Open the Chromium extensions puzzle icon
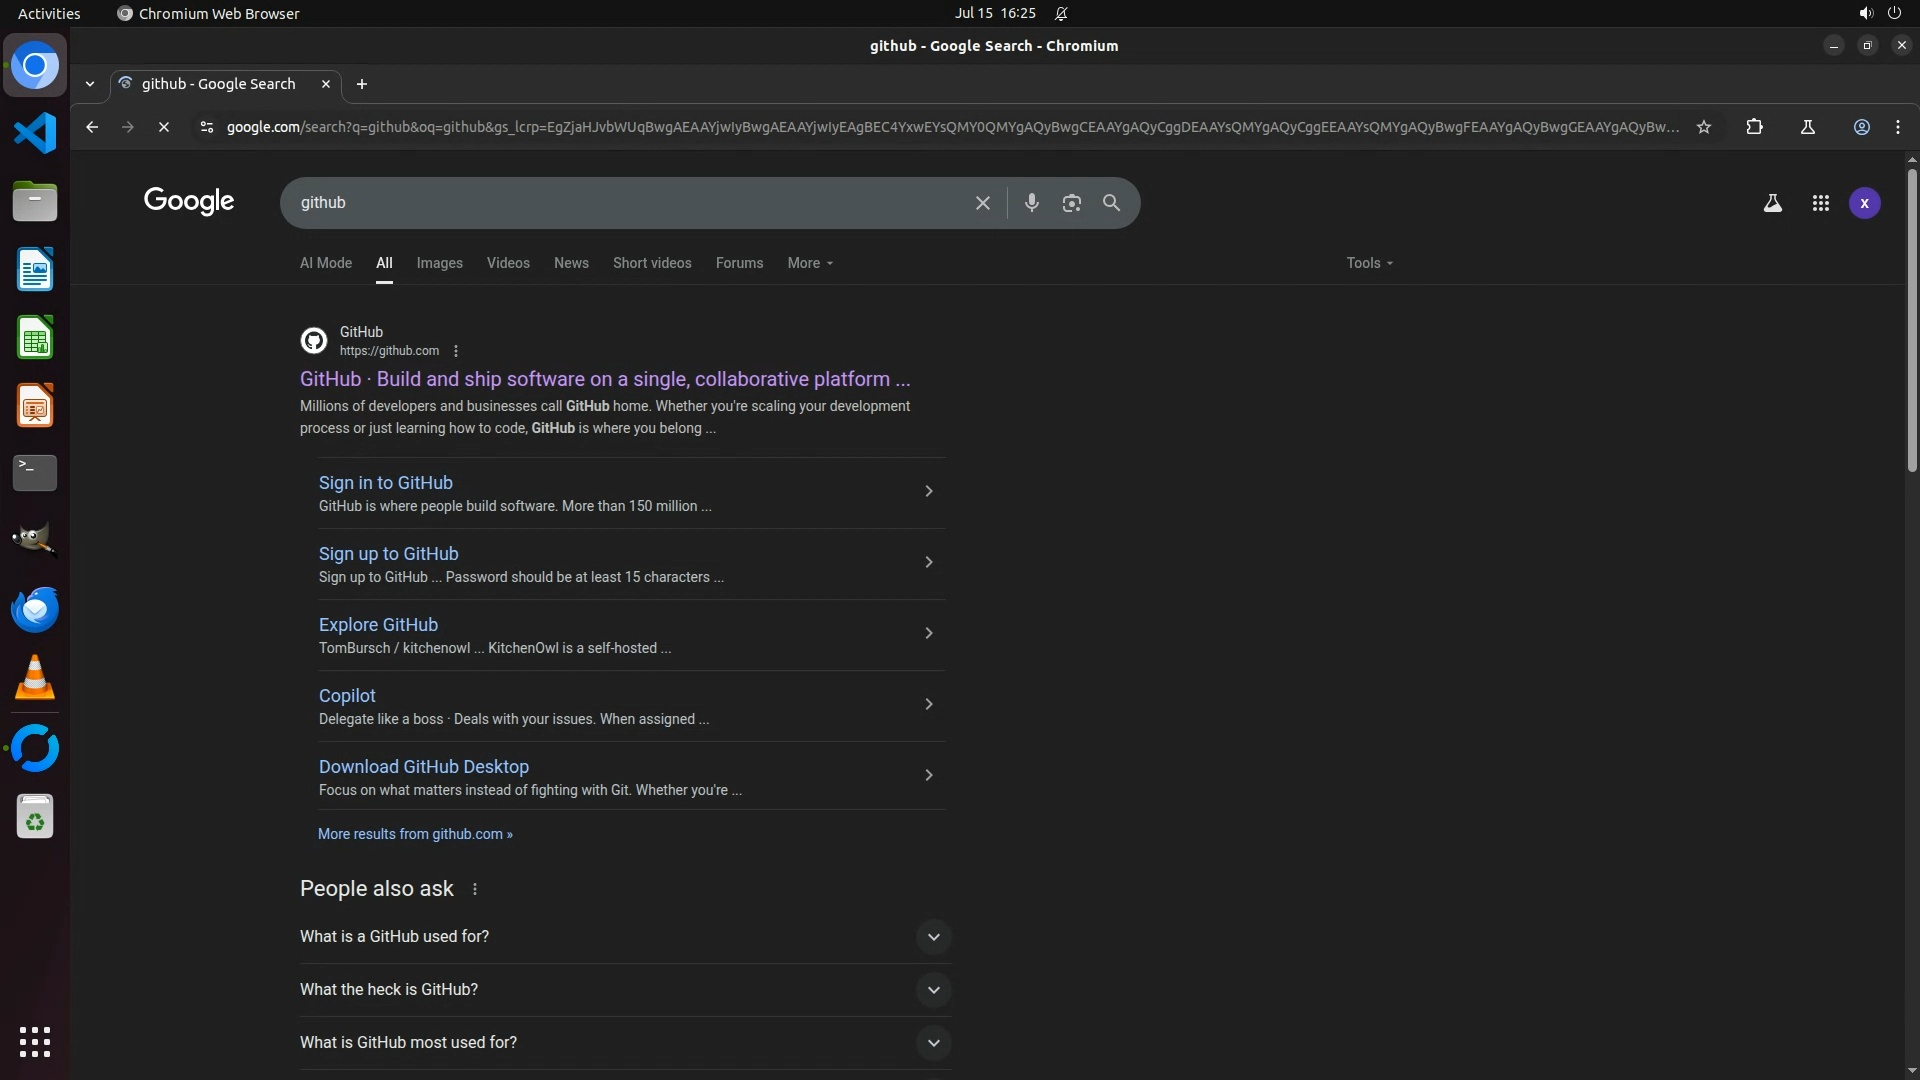This screenshot has width=1920, height=1080. coord(1754,127)
